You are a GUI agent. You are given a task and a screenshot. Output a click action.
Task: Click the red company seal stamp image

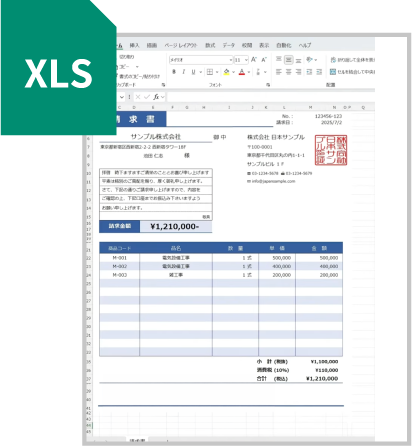[x=331, y=150]
